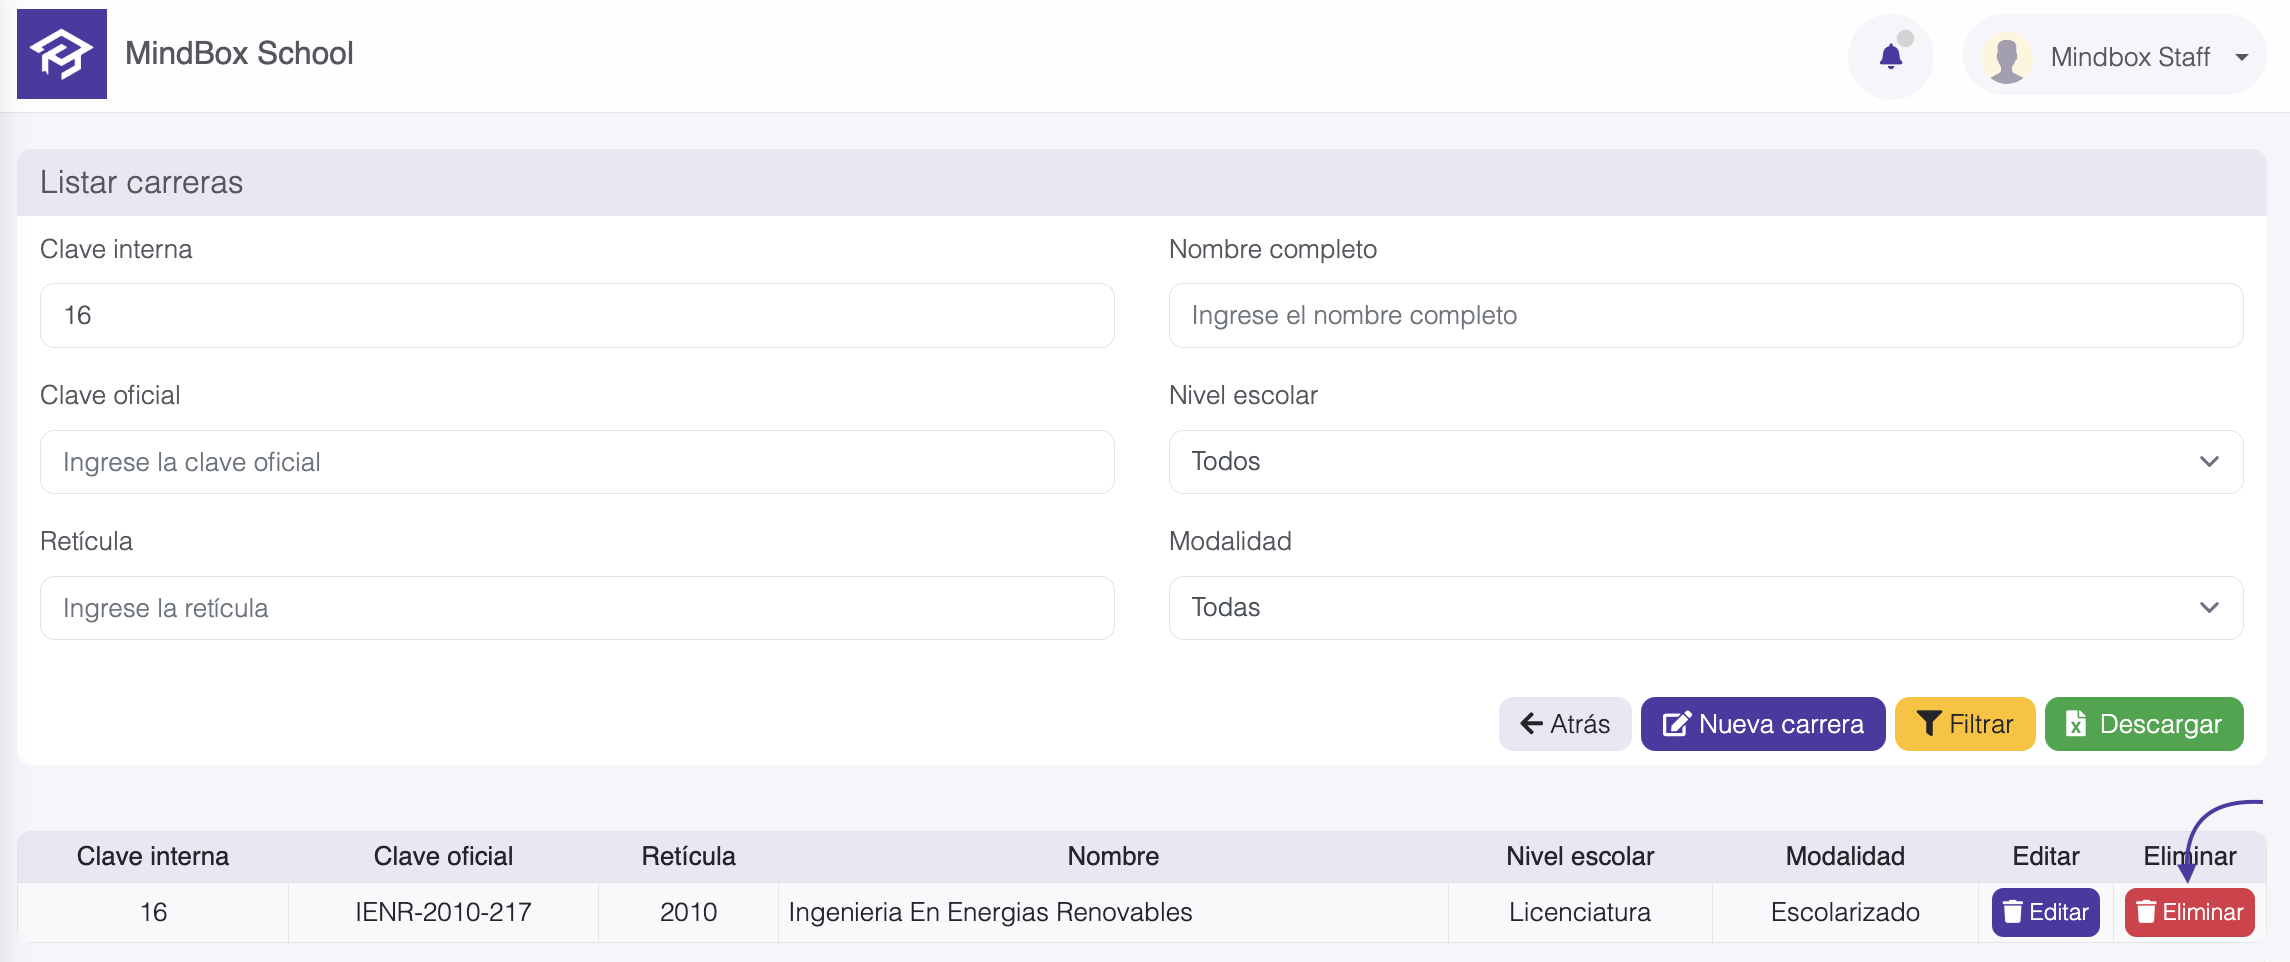Click the MindBox School title text

(239, 54)
